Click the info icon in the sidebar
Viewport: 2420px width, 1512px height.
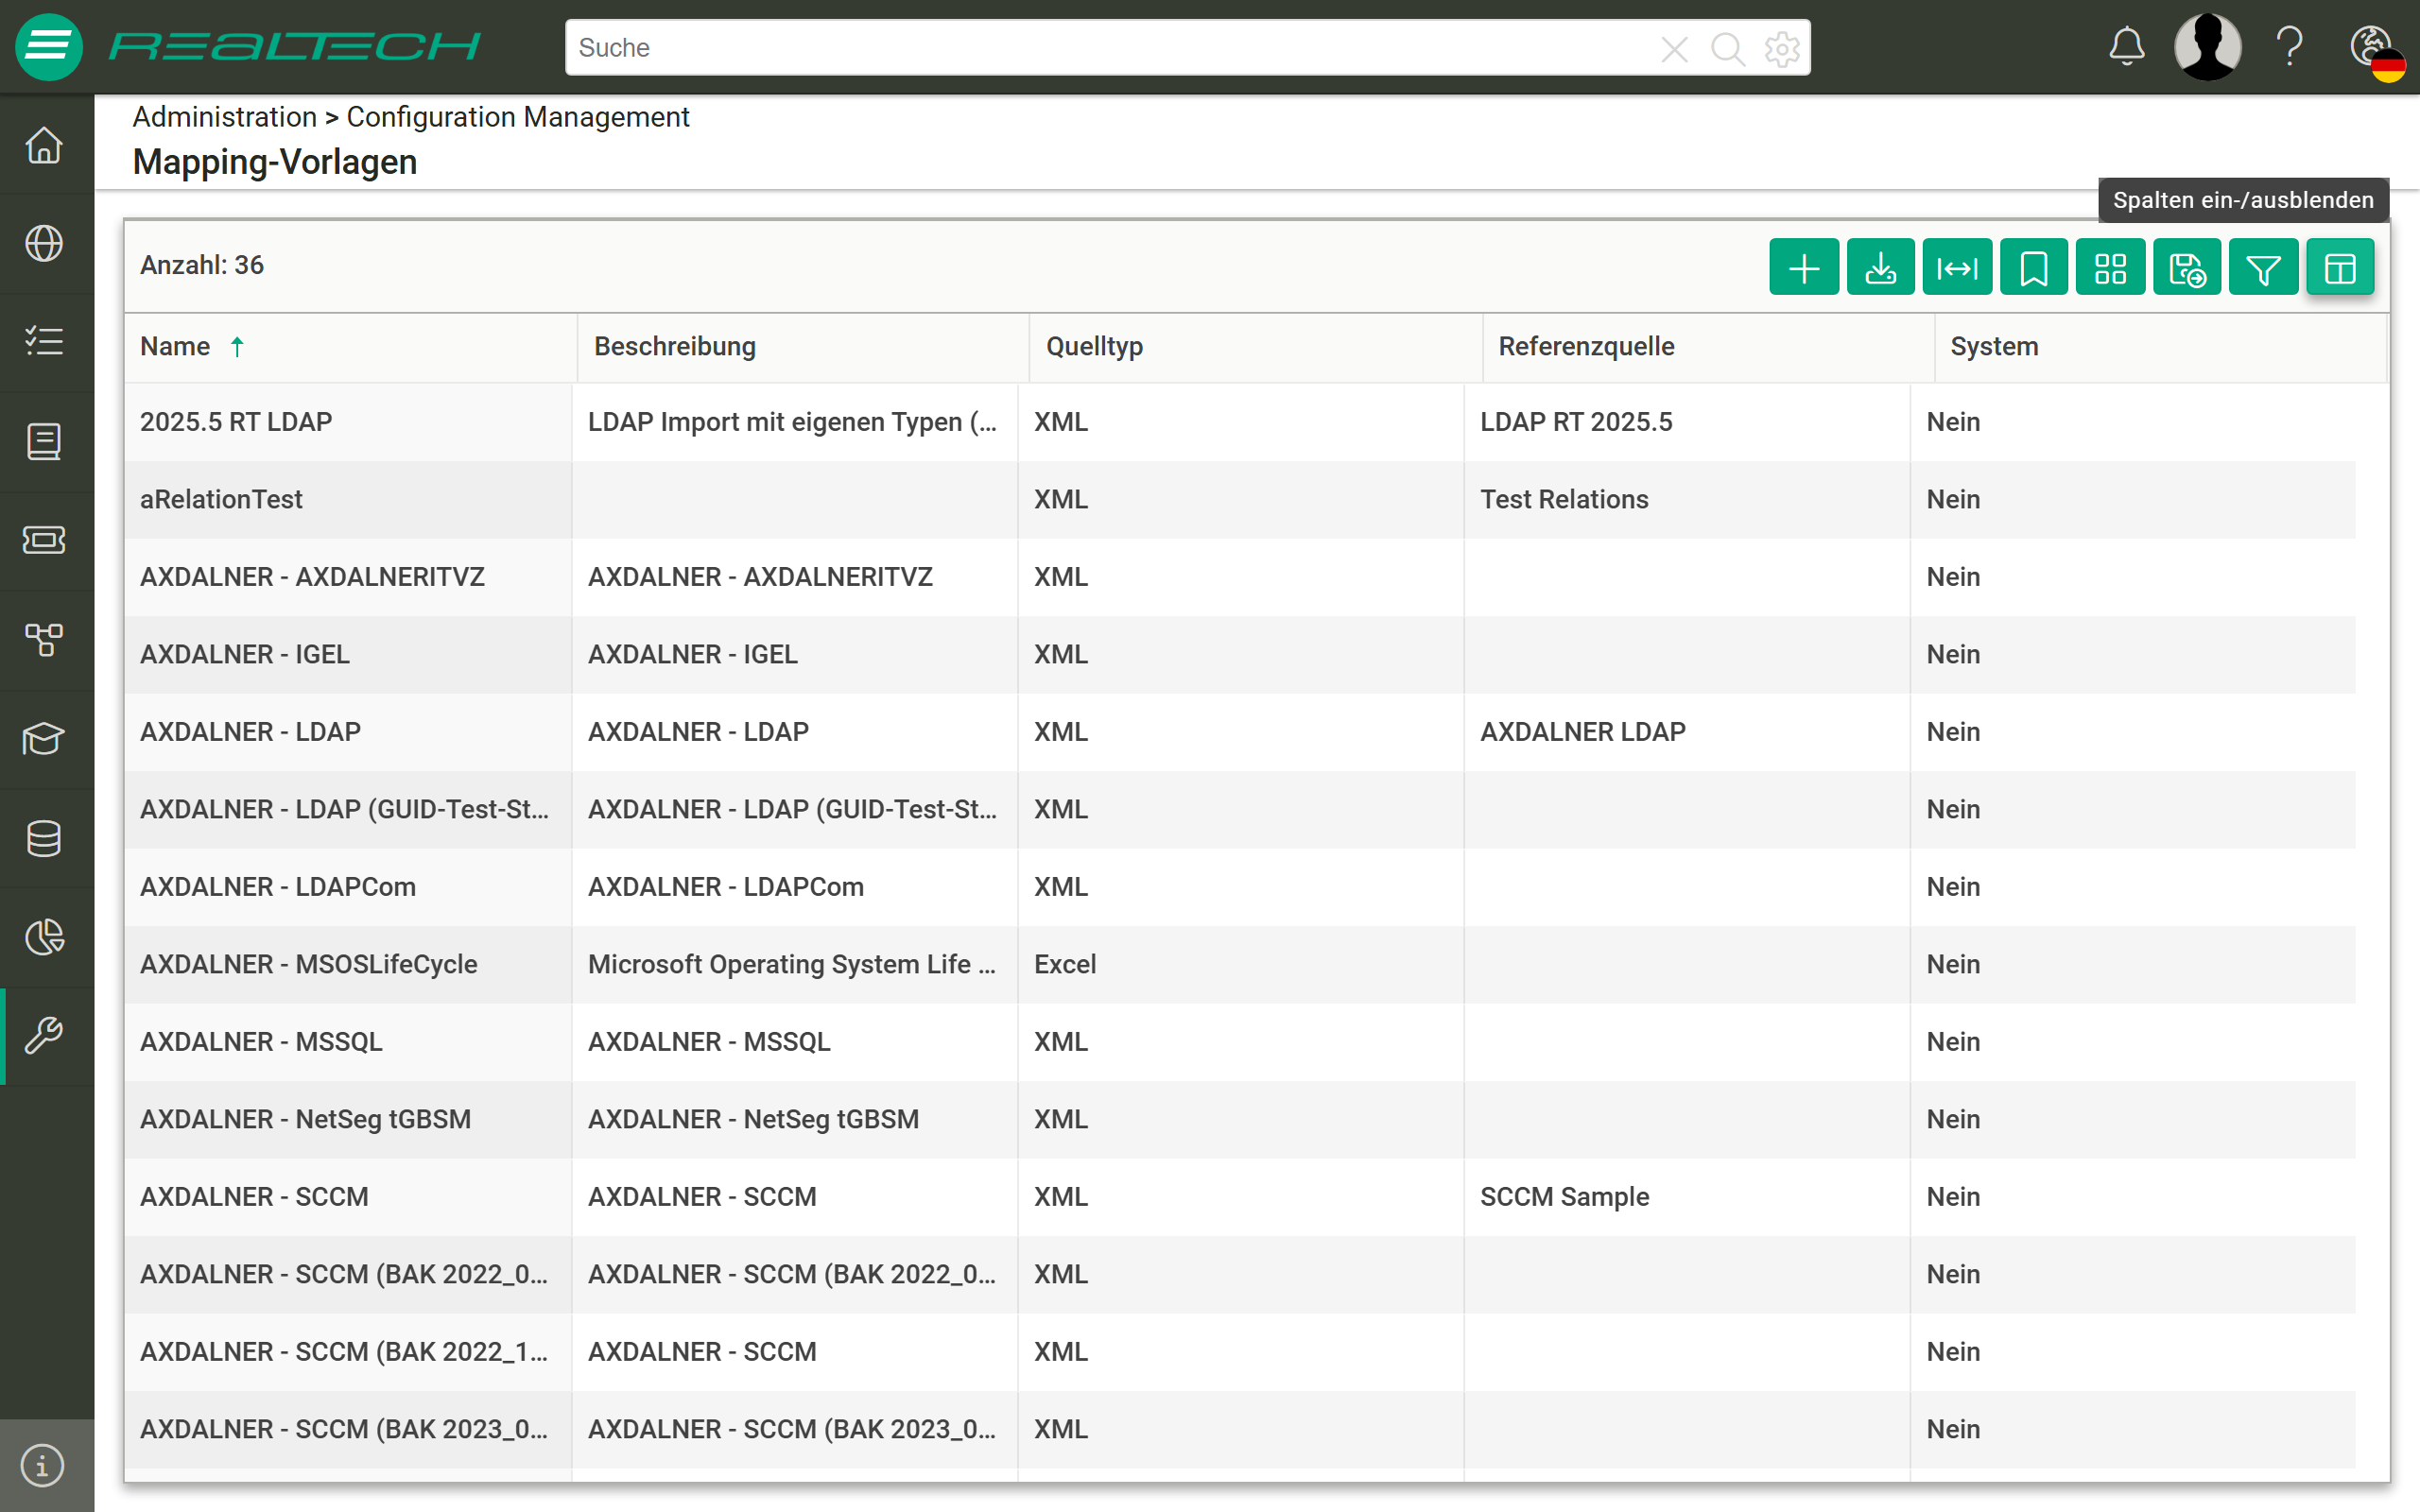click(42, 1465)
